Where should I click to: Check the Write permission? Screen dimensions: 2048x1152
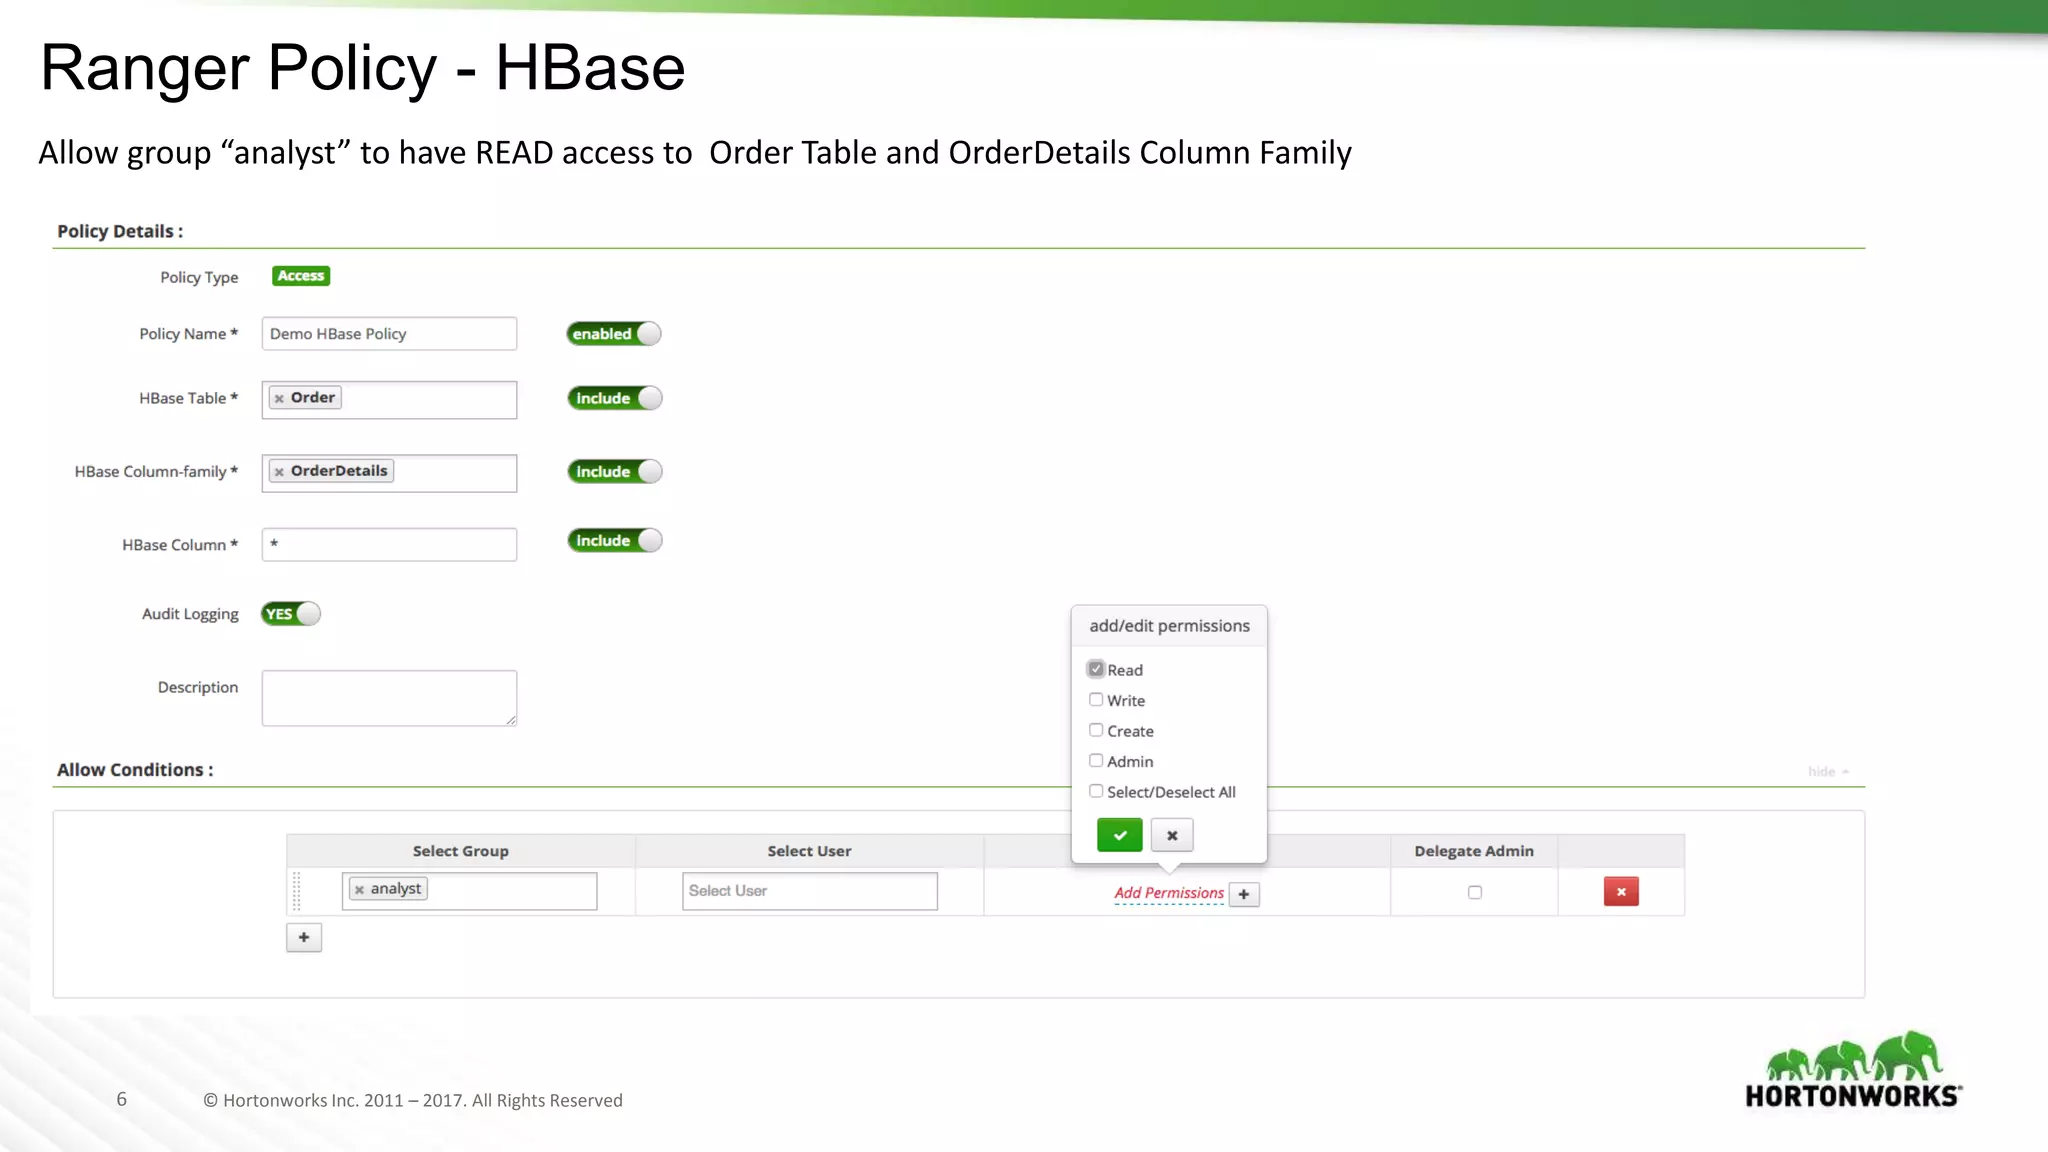pos(1096,700)
